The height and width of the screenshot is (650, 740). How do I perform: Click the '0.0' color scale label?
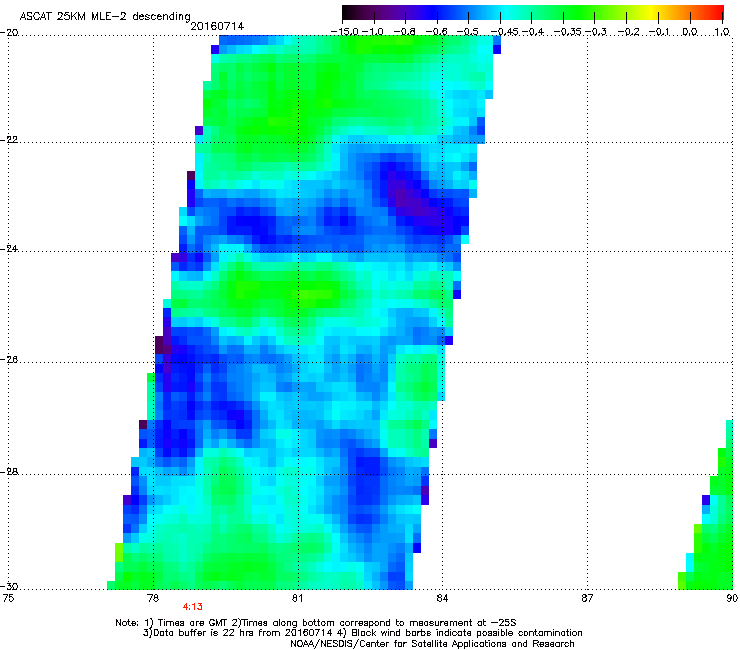pyautogui.click(x=690, y=32)
